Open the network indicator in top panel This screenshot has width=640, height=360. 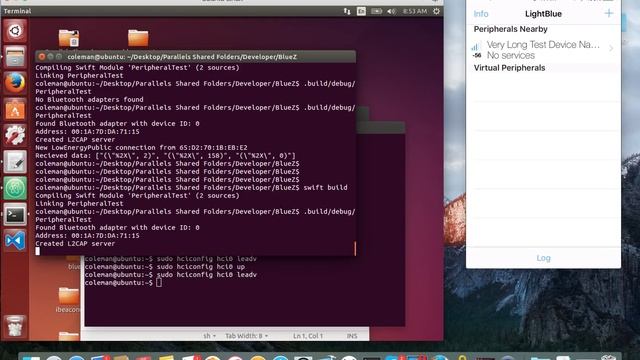click(347, 11)
